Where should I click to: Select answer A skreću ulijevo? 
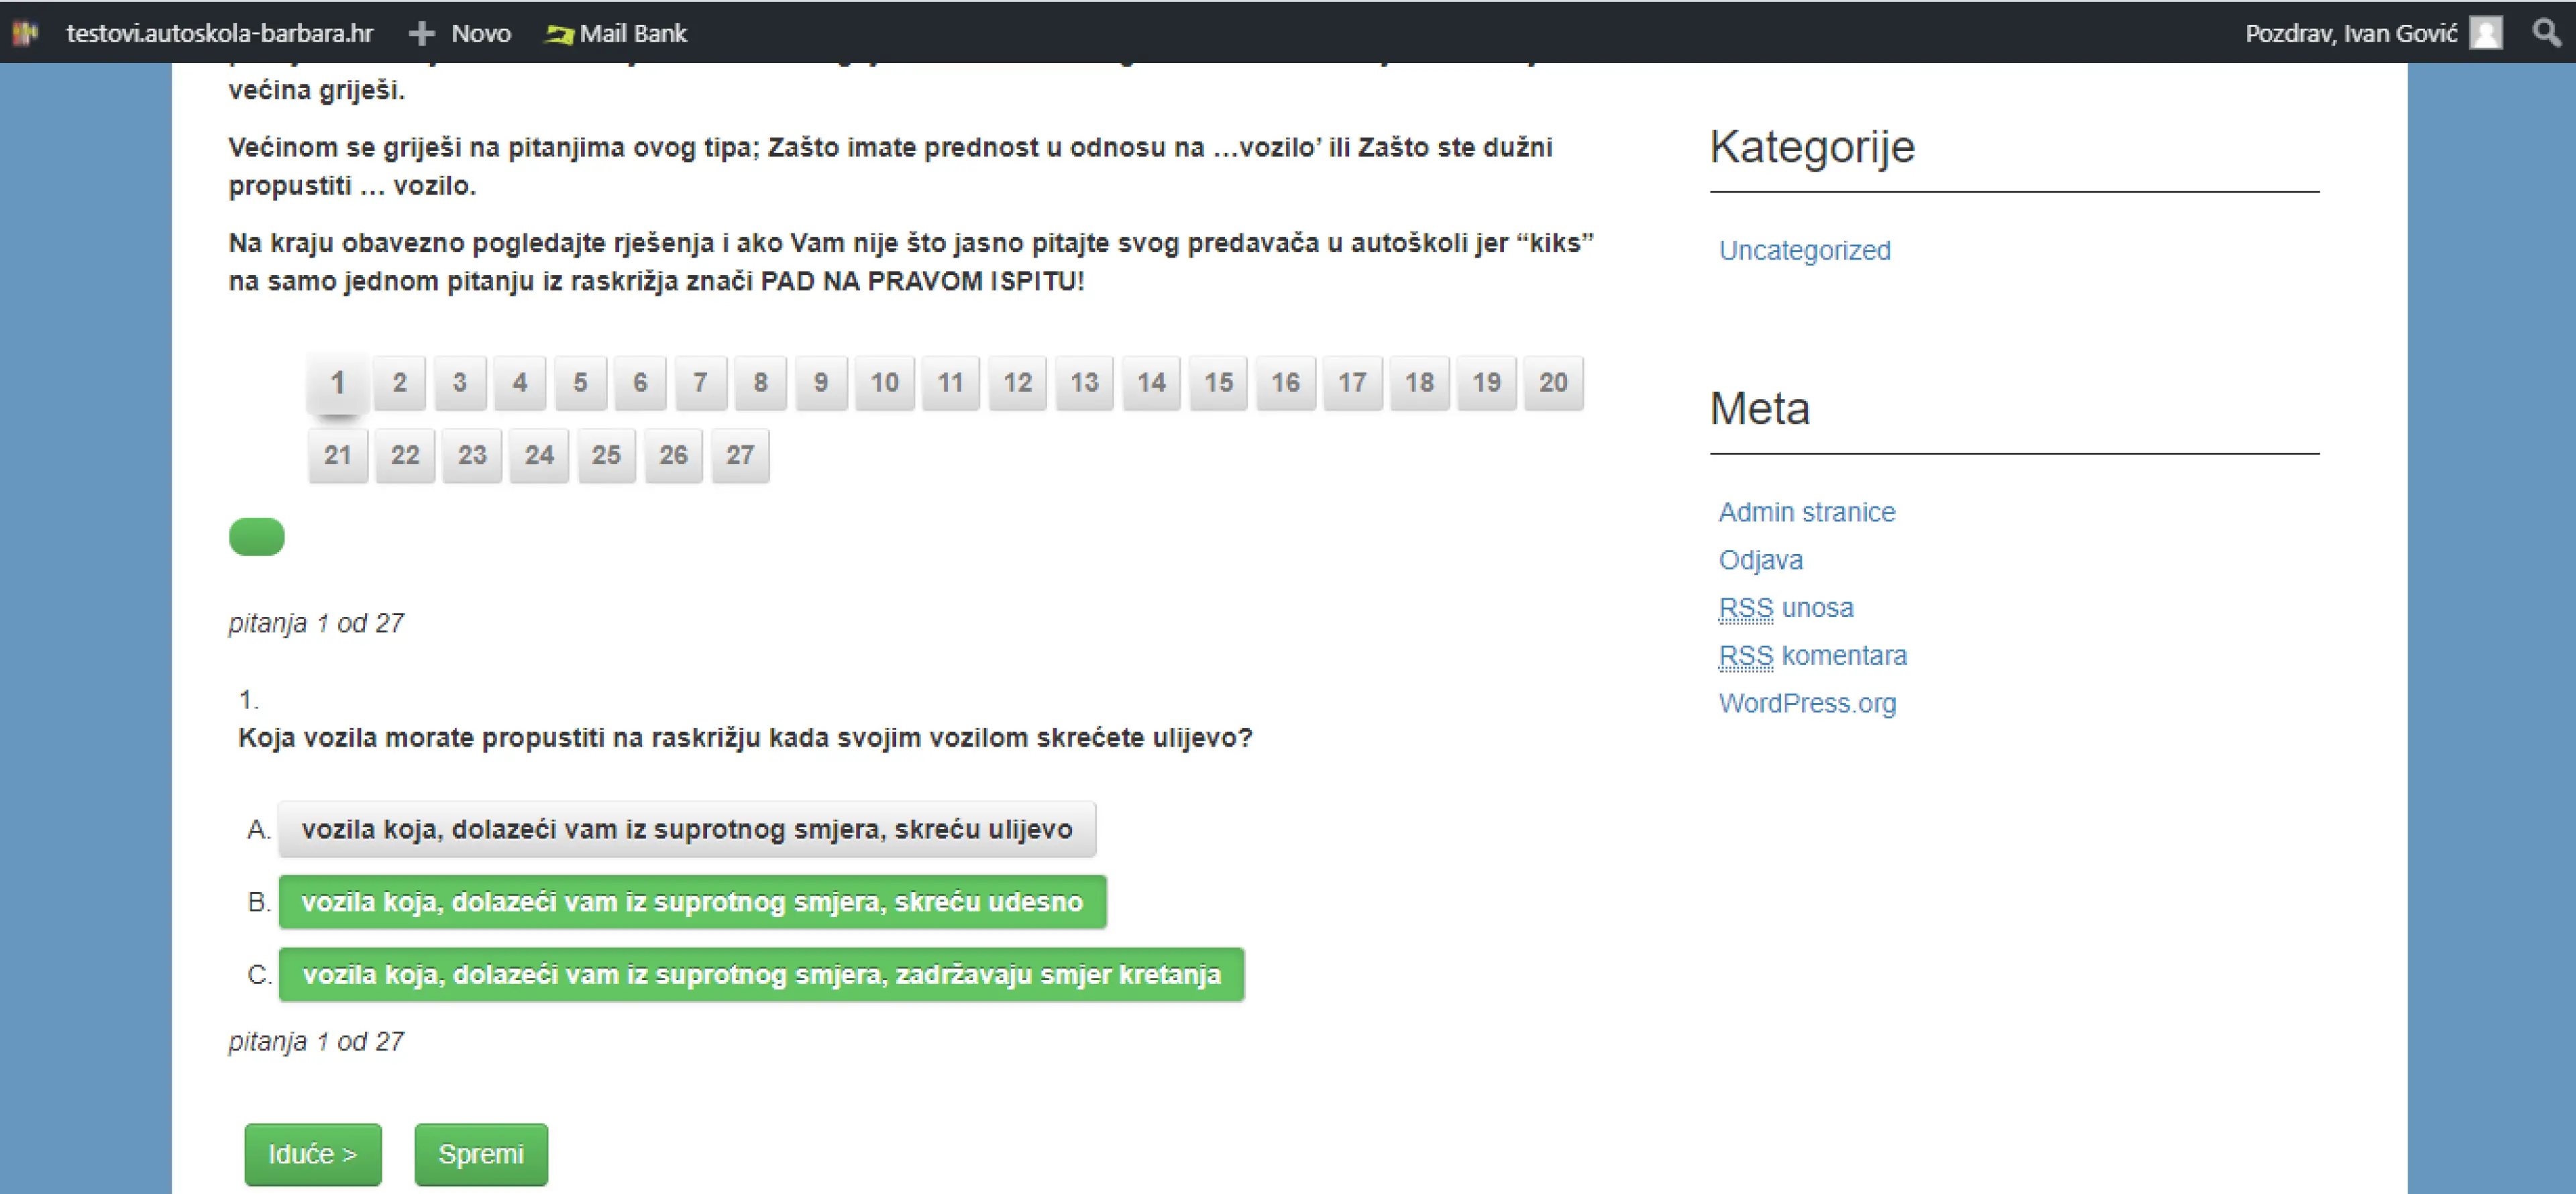(x=686, y=829)
